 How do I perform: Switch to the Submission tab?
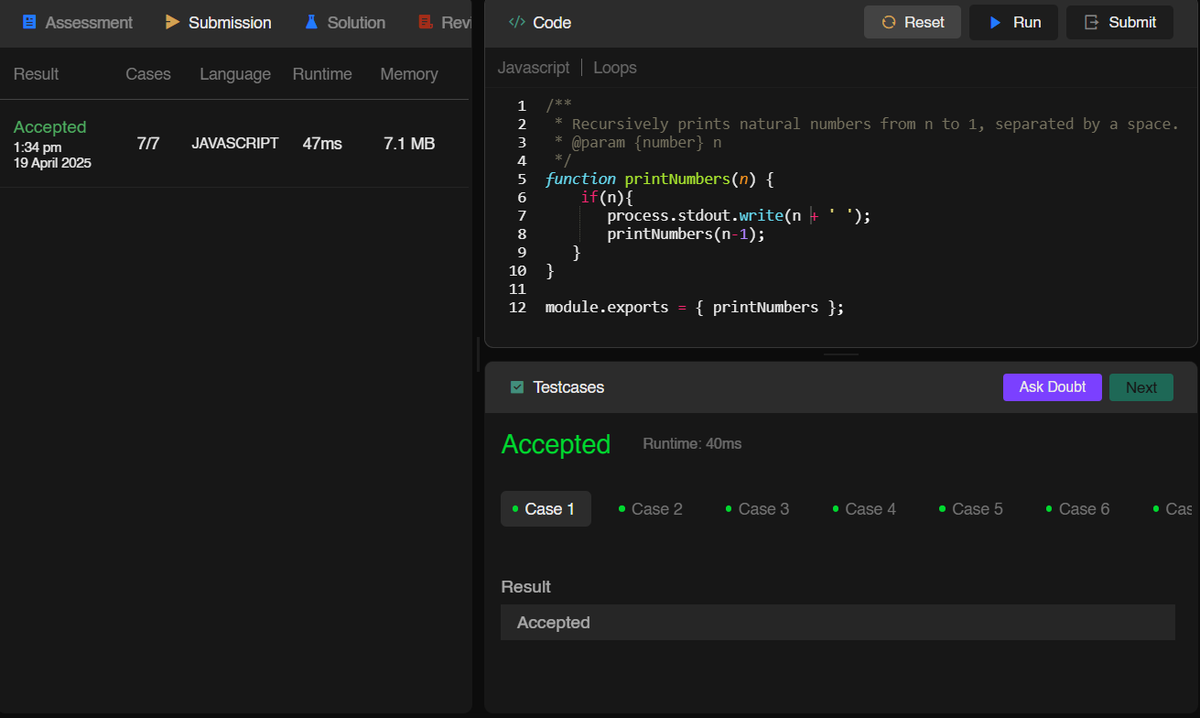[218, 22]
